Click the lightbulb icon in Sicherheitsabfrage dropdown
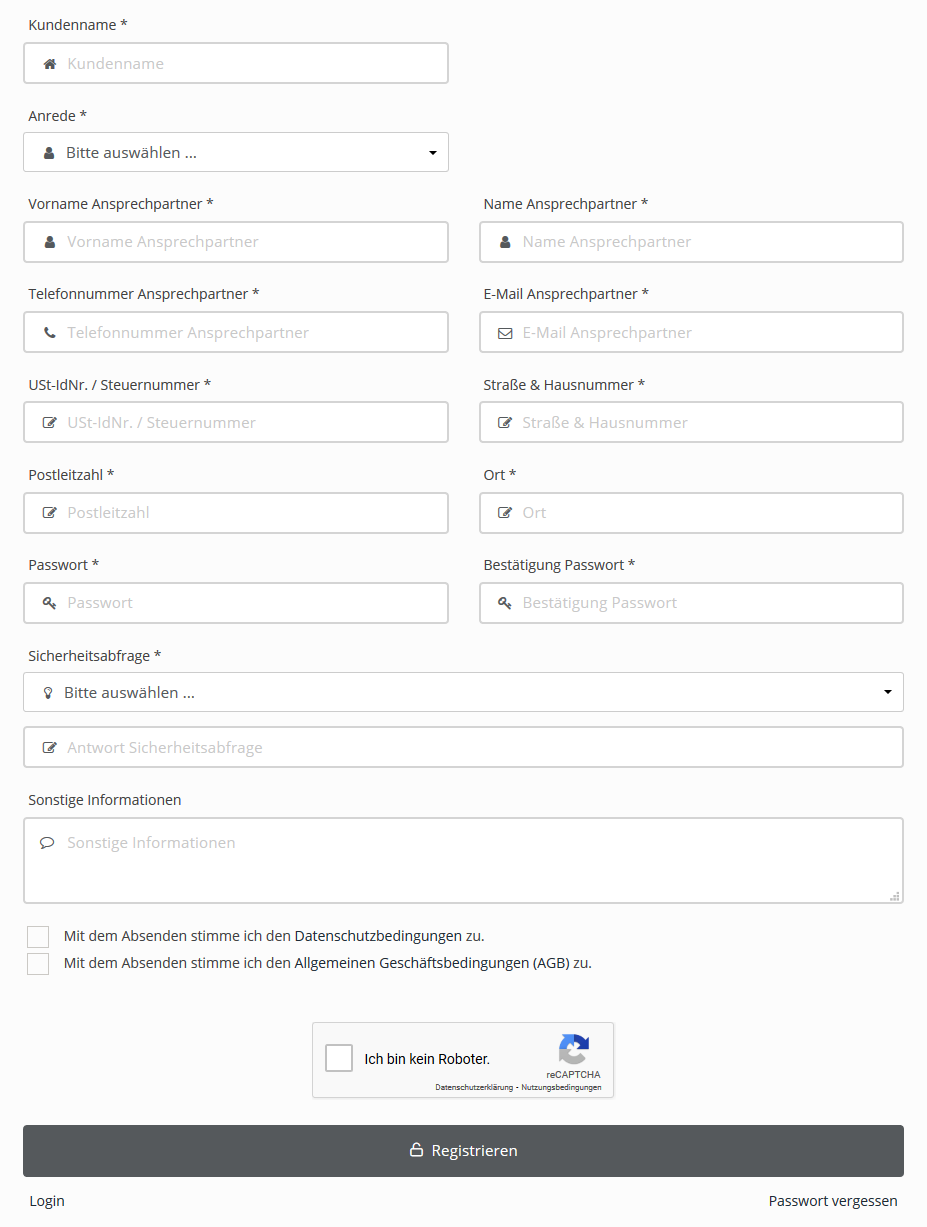 (x=48, y=692)
